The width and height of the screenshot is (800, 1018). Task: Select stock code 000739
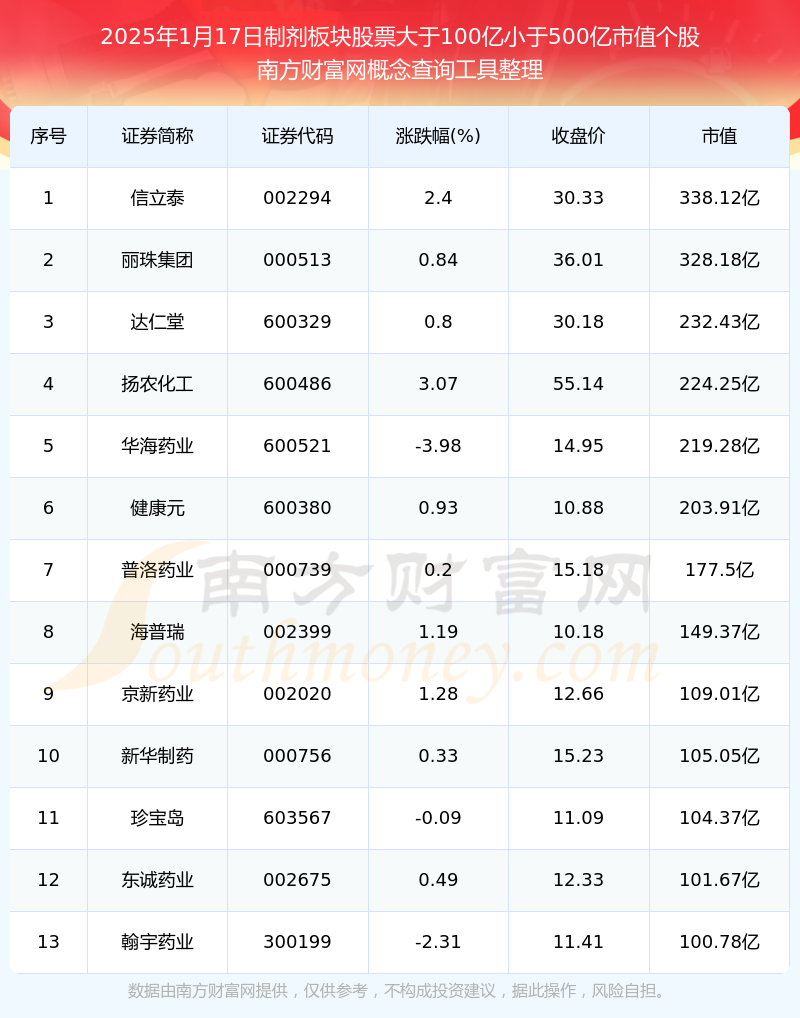click(x=297, y=570)
